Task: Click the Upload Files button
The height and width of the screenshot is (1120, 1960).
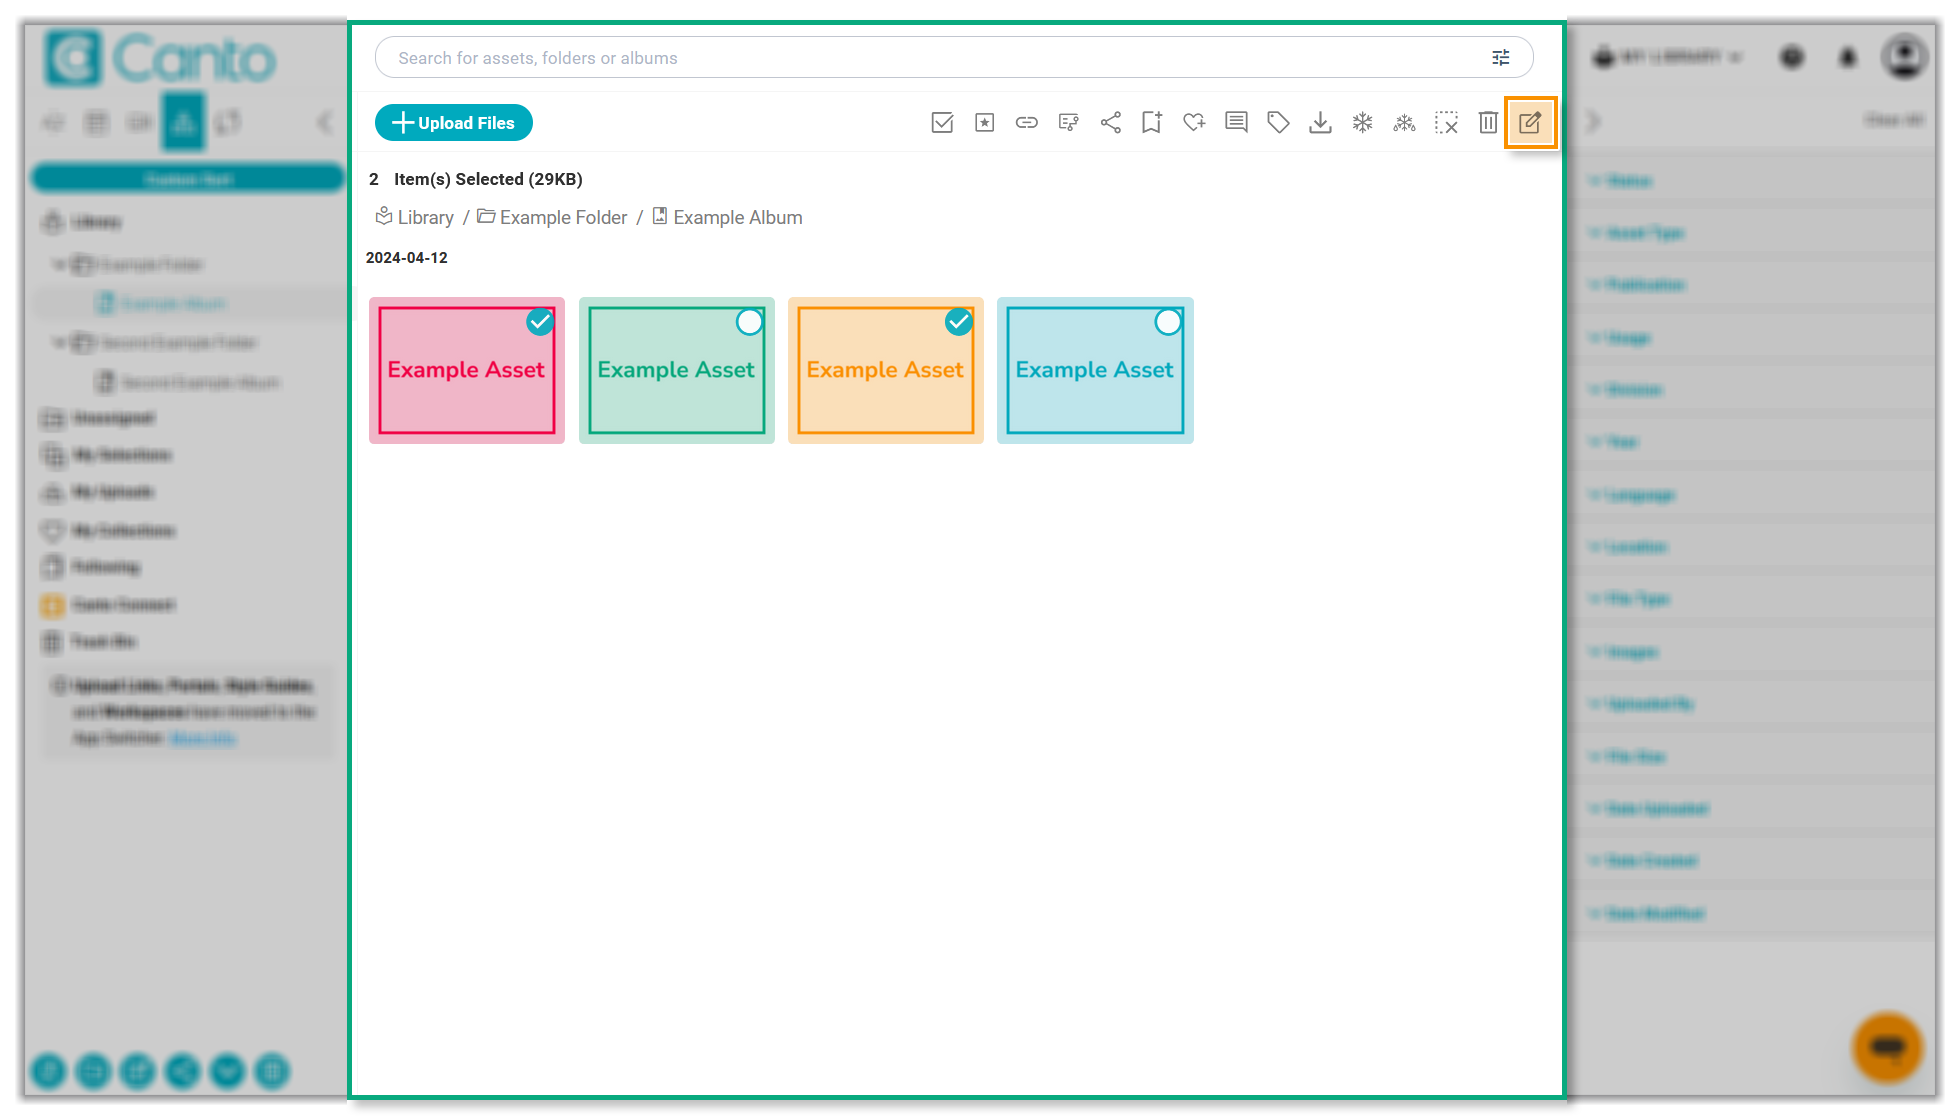Action: (x=453, y=122)
